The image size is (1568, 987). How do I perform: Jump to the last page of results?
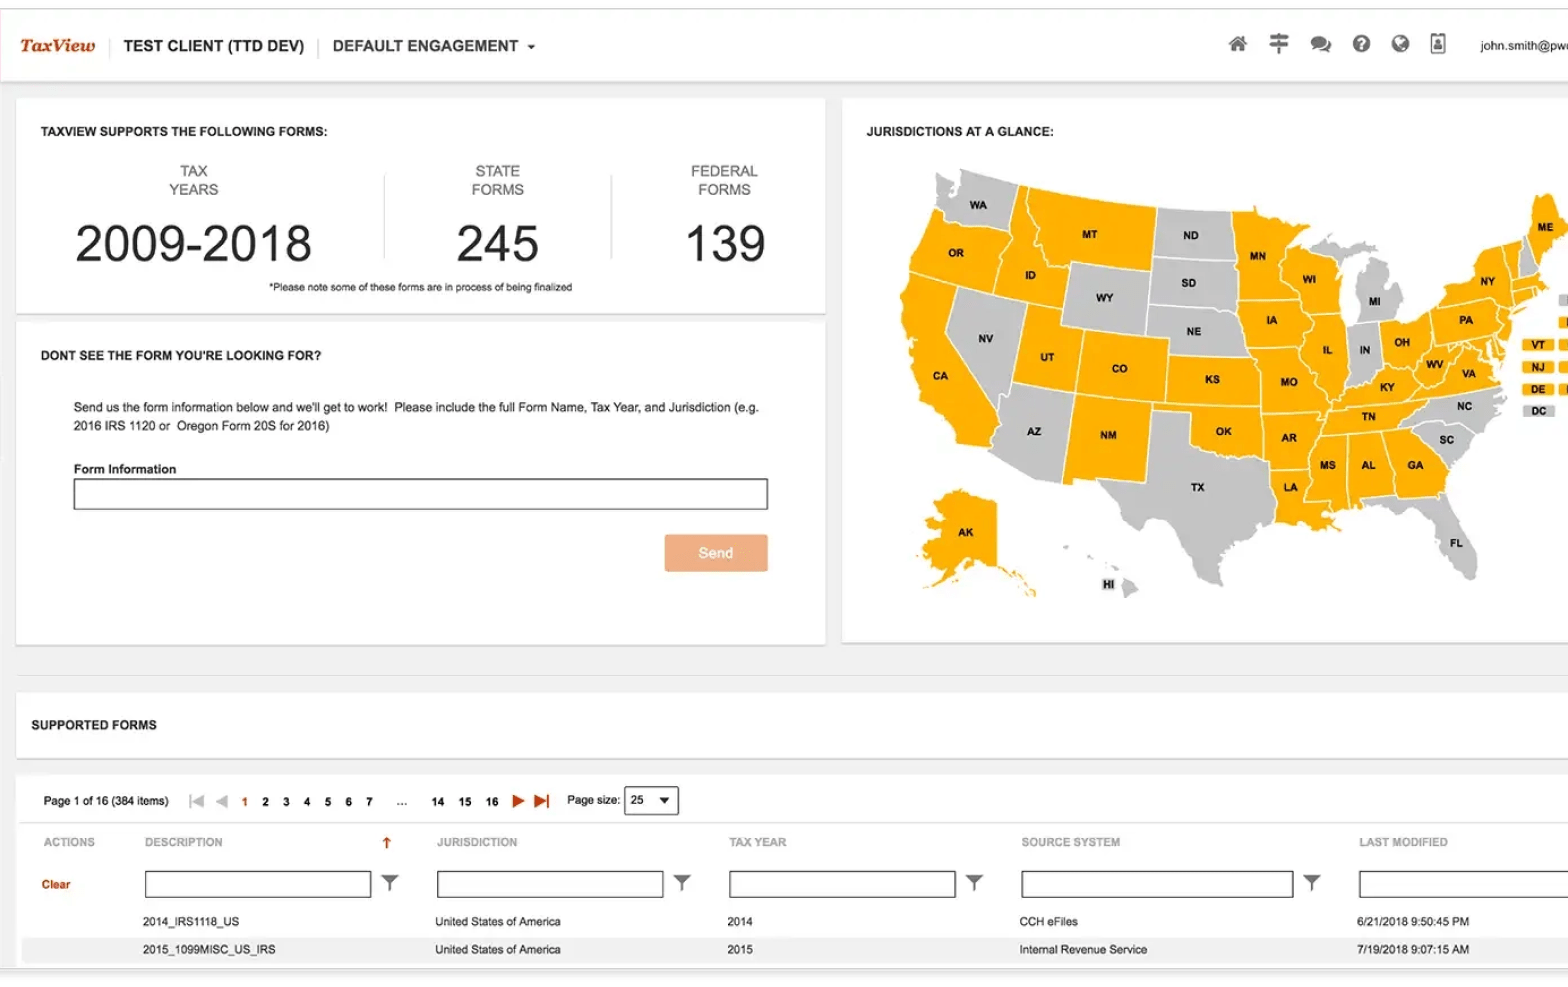click(542, 801)
